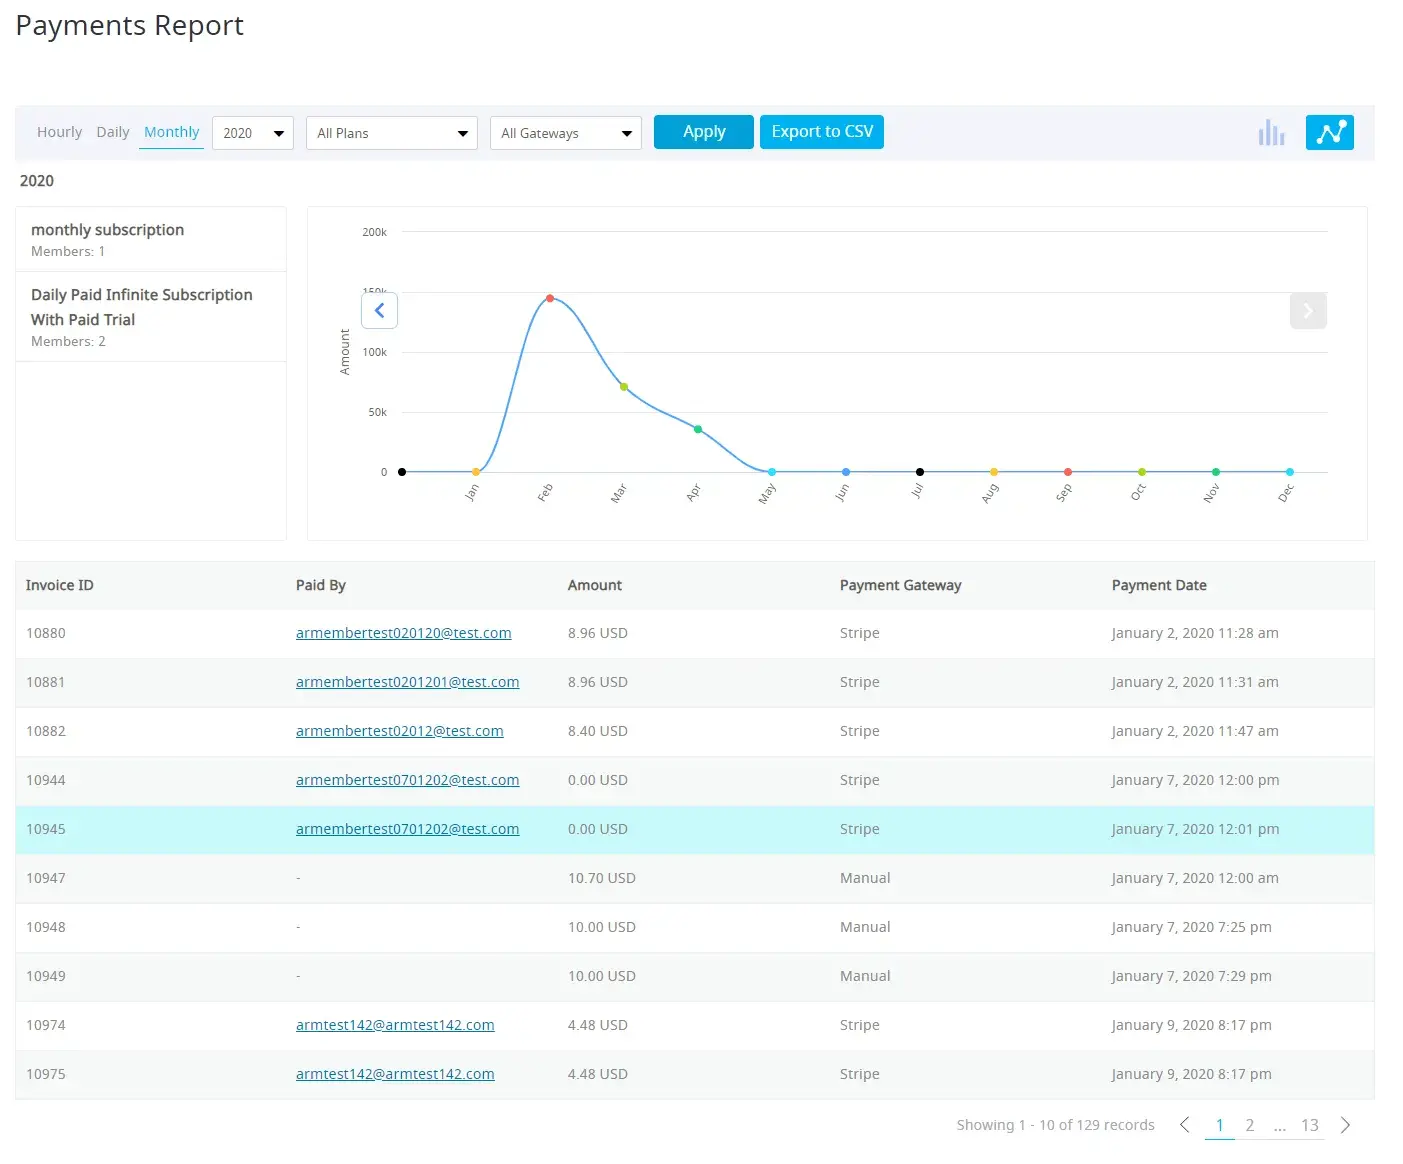Open the All Gateways dropdown
The image size is (1403, 1164).
(x=565, y=133)
